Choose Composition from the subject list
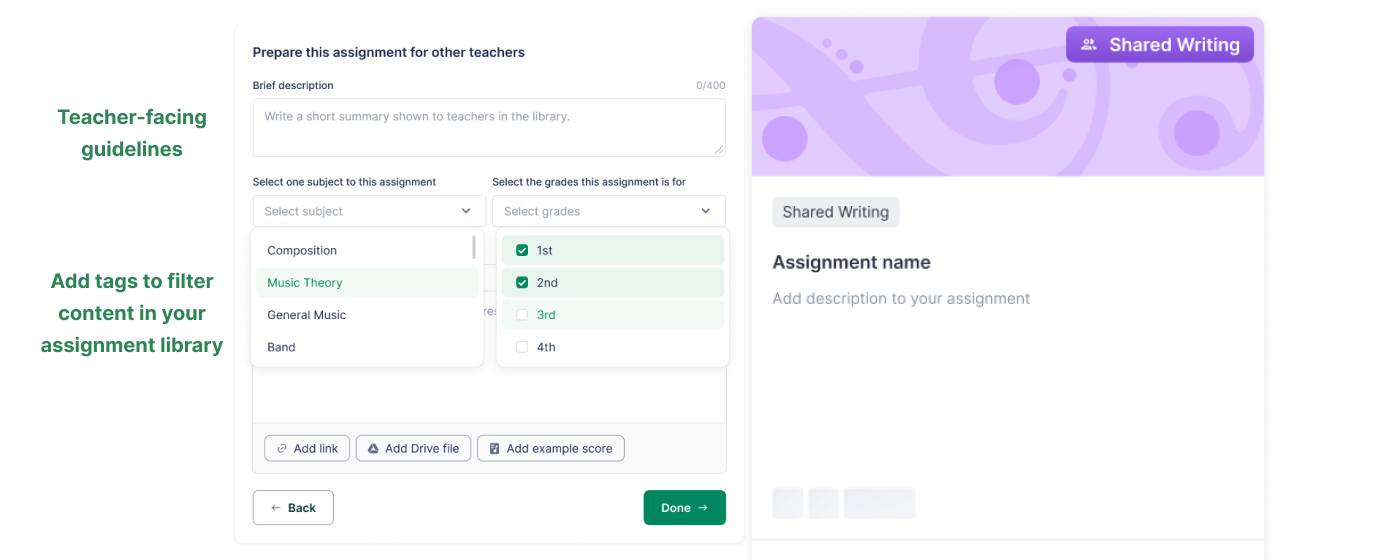 [x=302, y=251]
